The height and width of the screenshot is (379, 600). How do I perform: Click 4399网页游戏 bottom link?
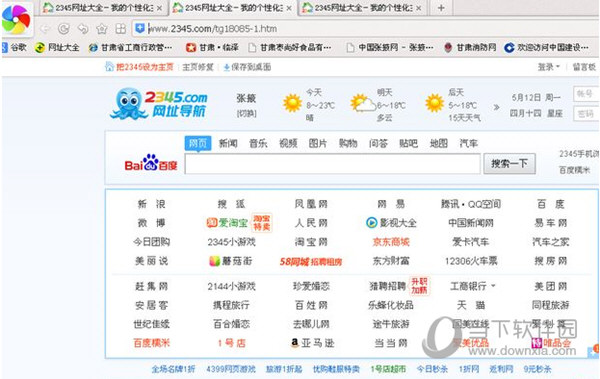(231, 369)
